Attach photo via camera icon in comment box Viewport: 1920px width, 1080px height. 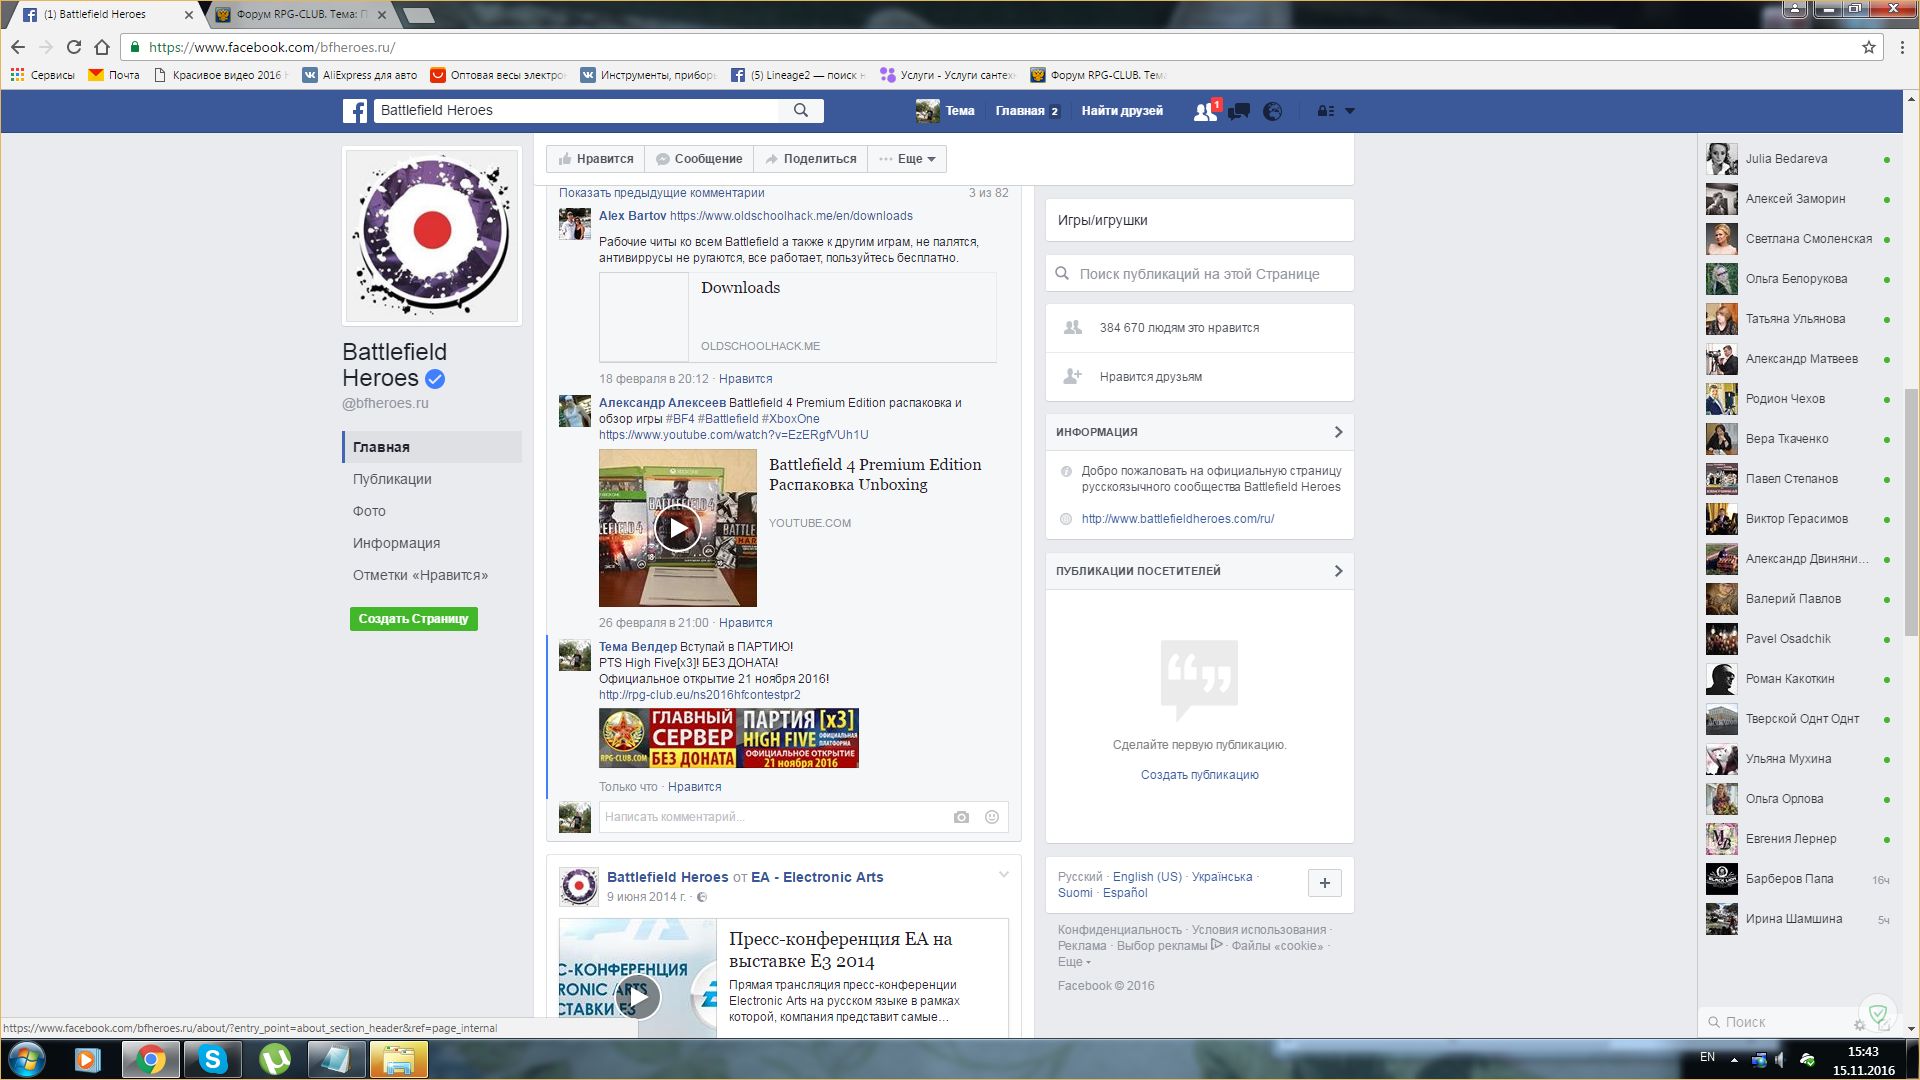961,817
